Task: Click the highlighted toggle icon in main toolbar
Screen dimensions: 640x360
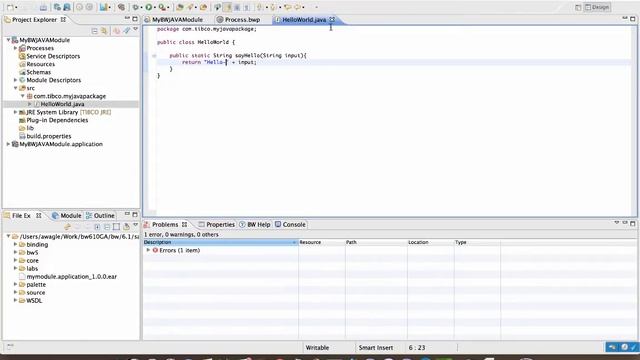Action: [227, 7]
